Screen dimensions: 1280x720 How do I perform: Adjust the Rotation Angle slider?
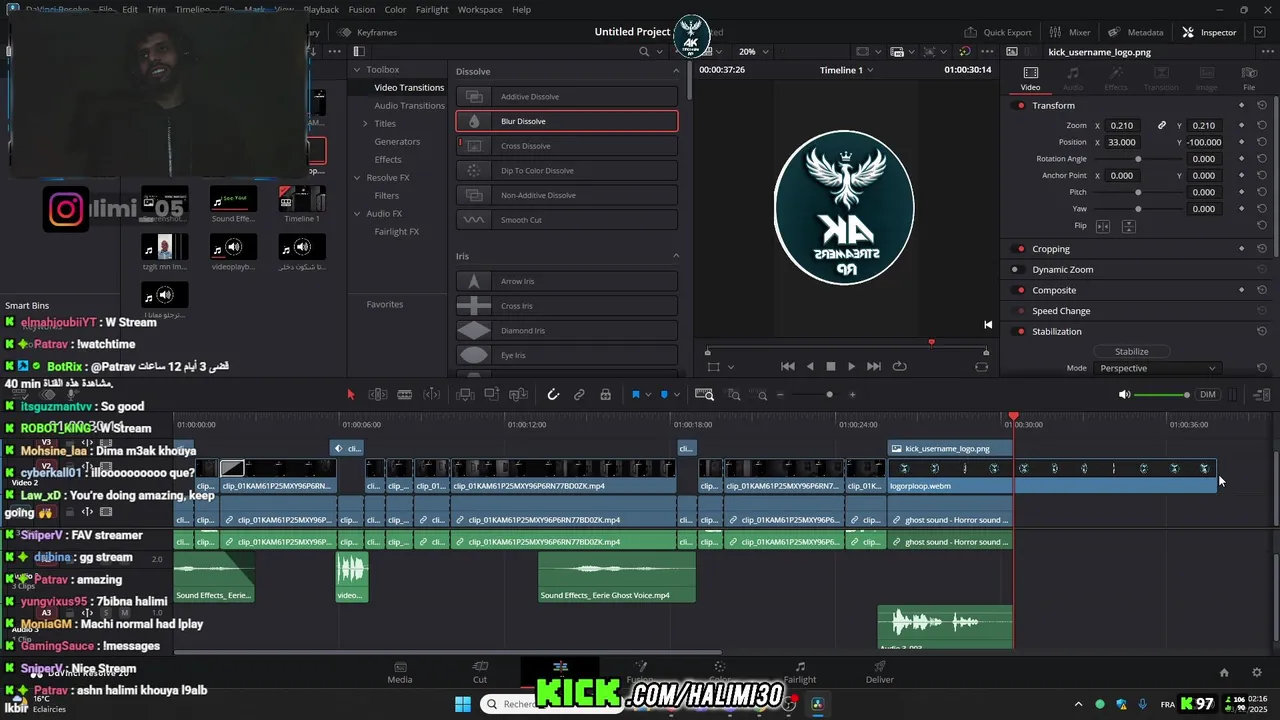1137,159
